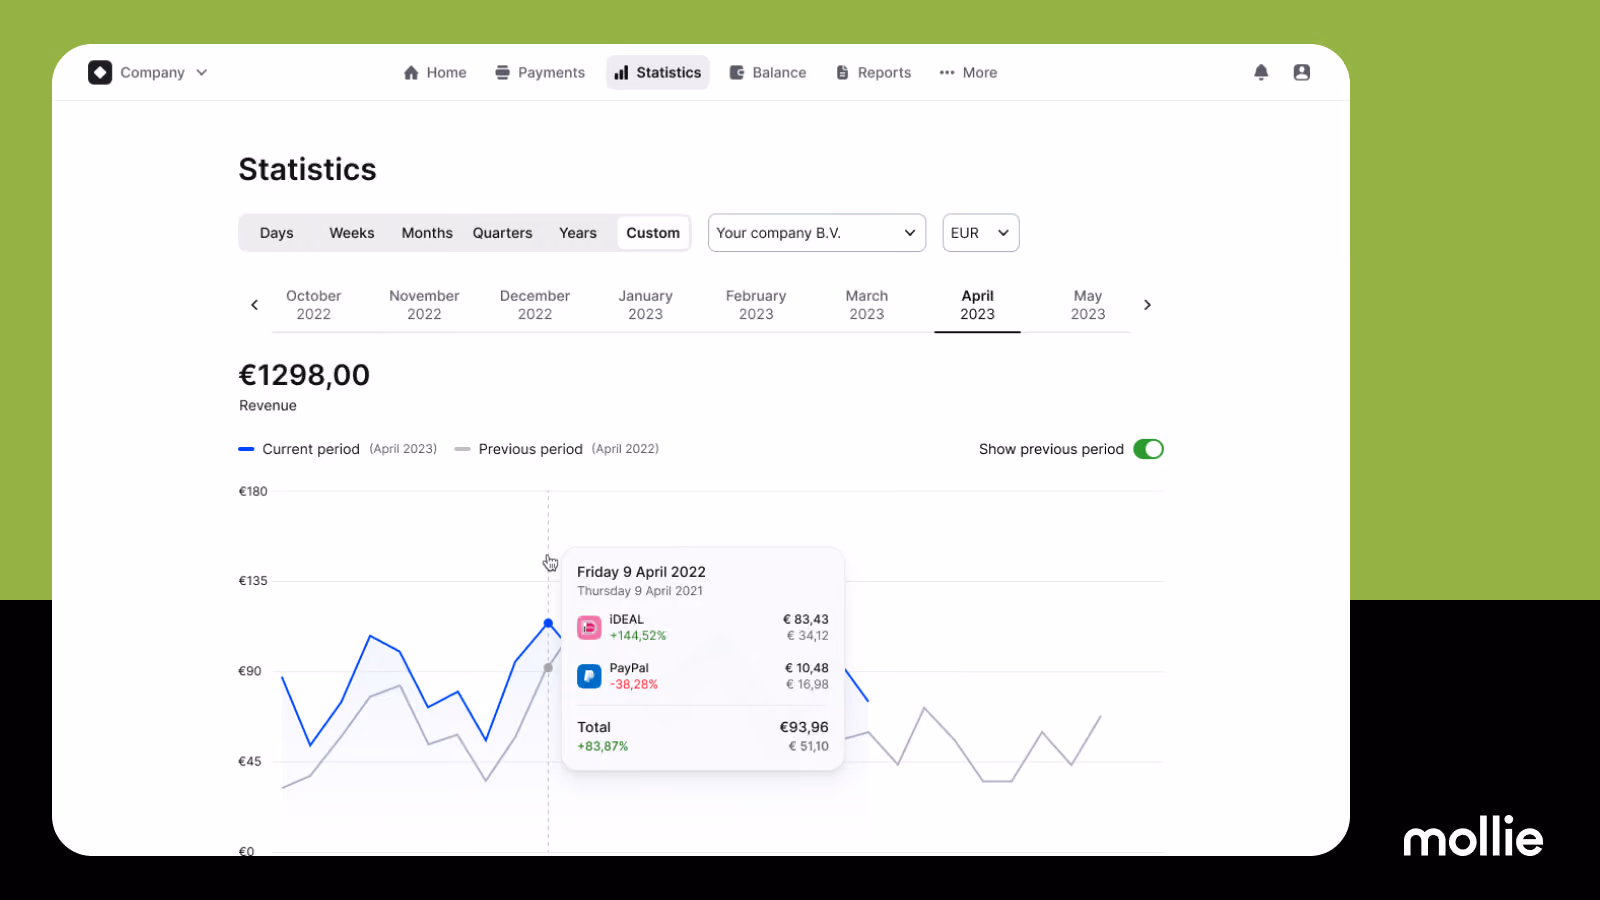
Task: Select February 2023
Action: coord(756,305)
